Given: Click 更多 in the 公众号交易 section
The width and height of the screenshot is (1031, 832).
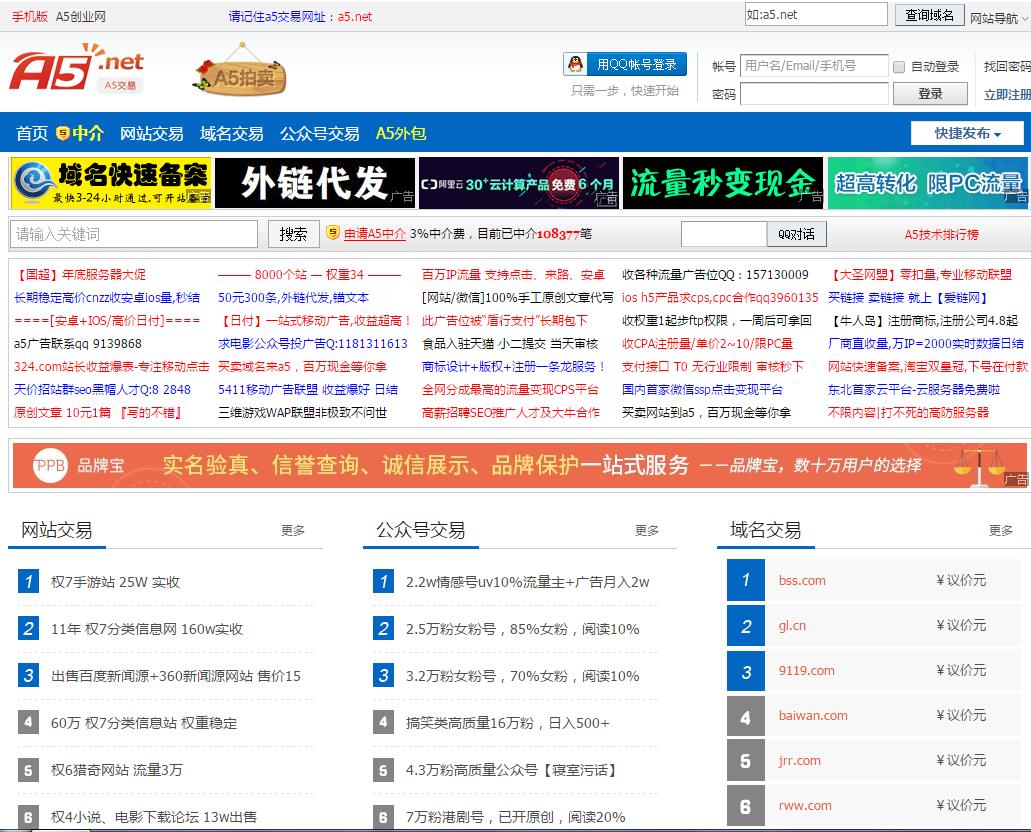Looking at the screenshot, I should pyautogui.click(x=647, y=530).
